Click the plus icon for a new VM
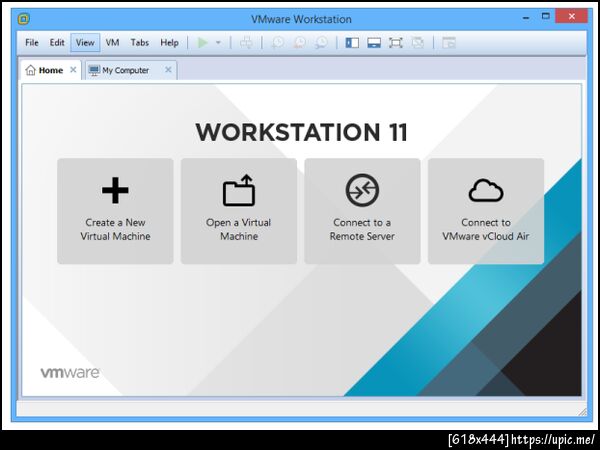The width and height of the screenshot is (600, 450). click(x=115, y=190)
